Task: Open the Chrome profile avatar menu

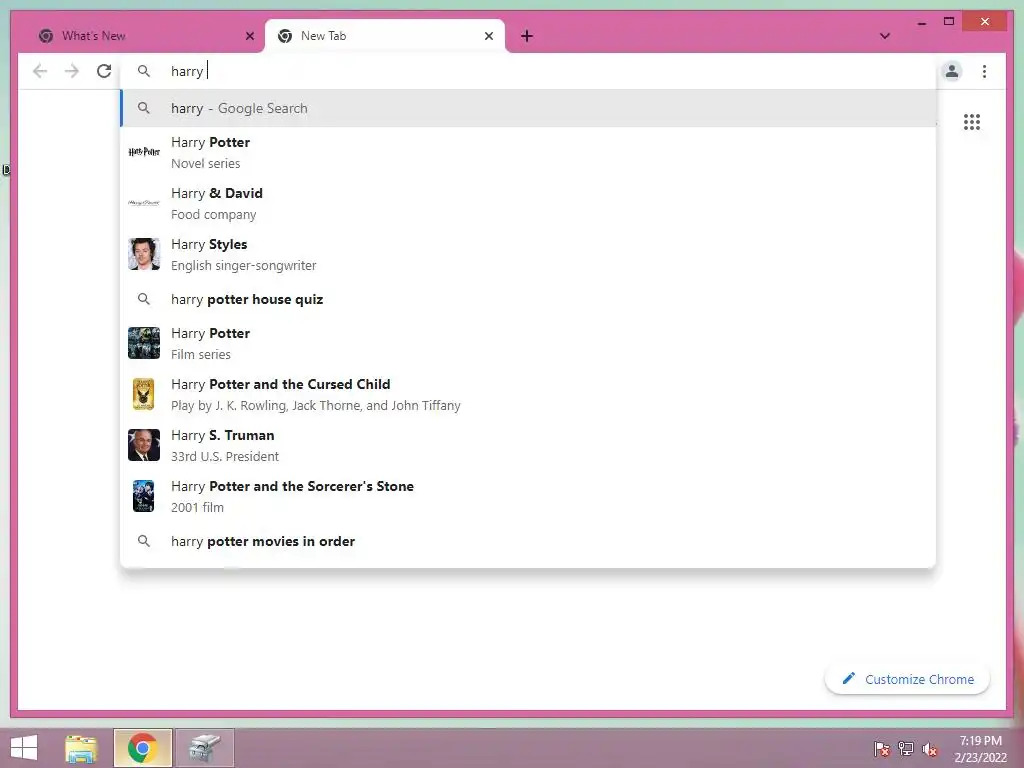Action: [952, 71]
